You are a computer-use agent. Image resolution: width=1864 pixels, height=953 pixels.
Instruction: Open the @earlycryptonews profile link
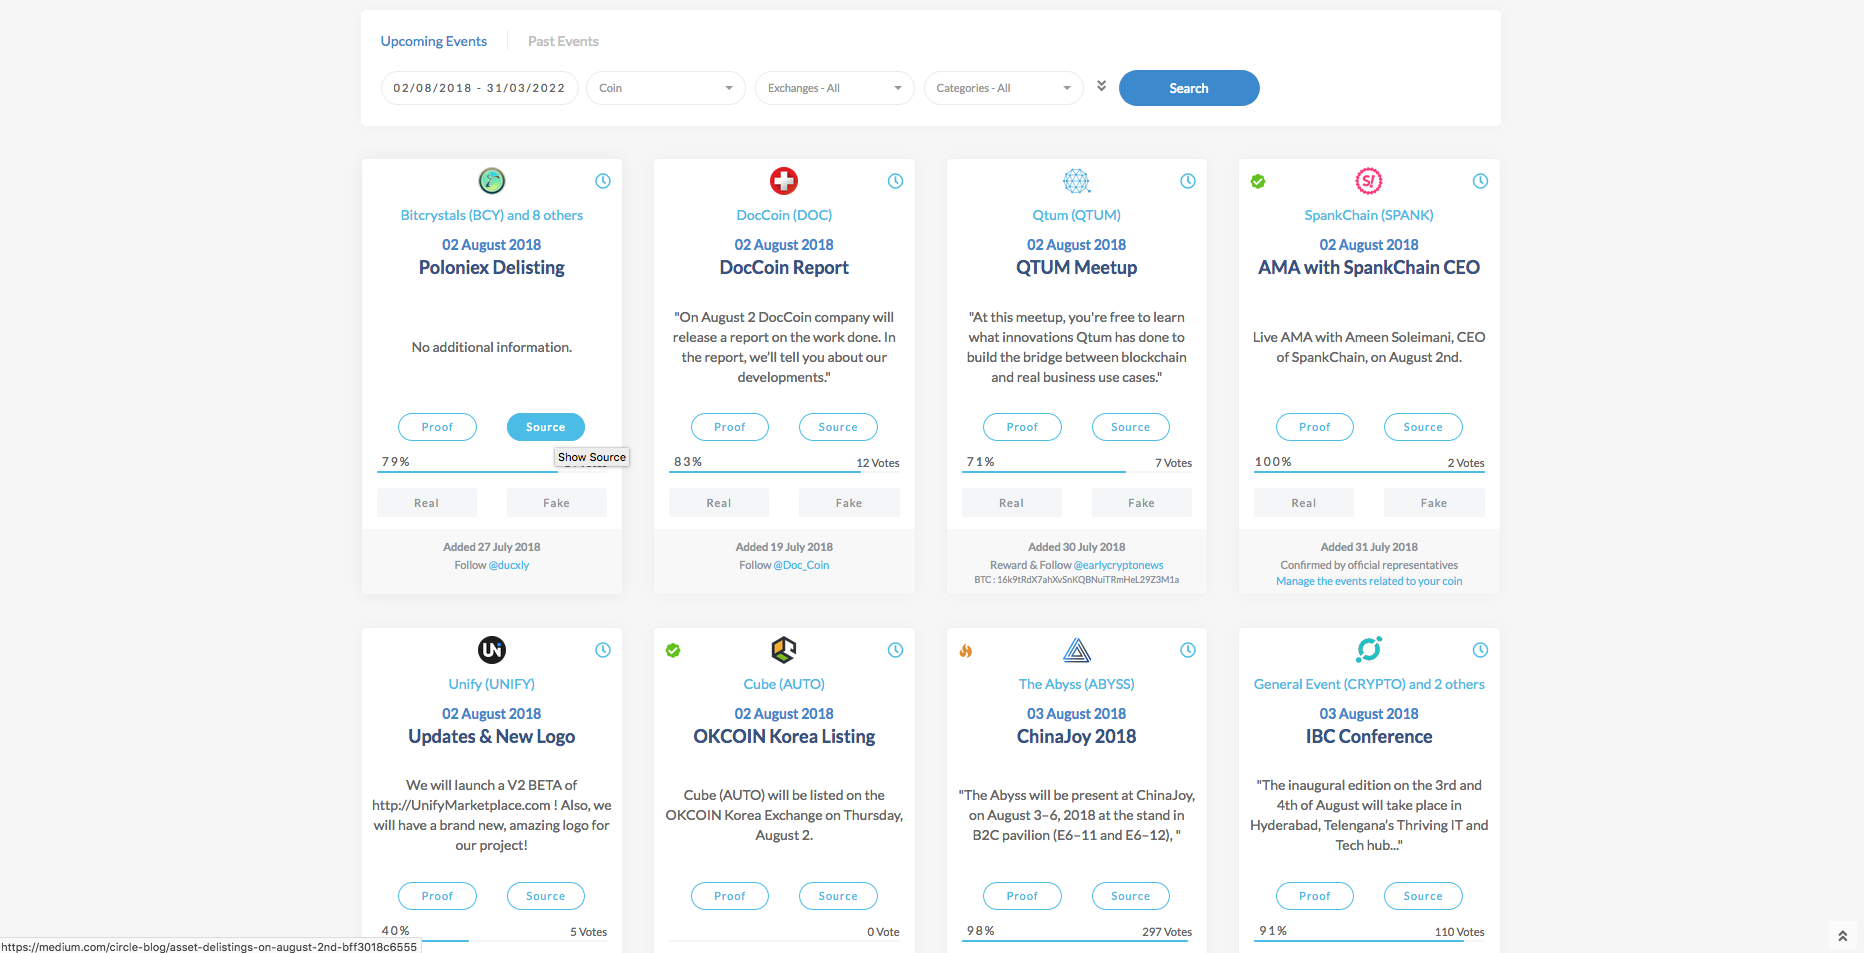point(1119,565)
